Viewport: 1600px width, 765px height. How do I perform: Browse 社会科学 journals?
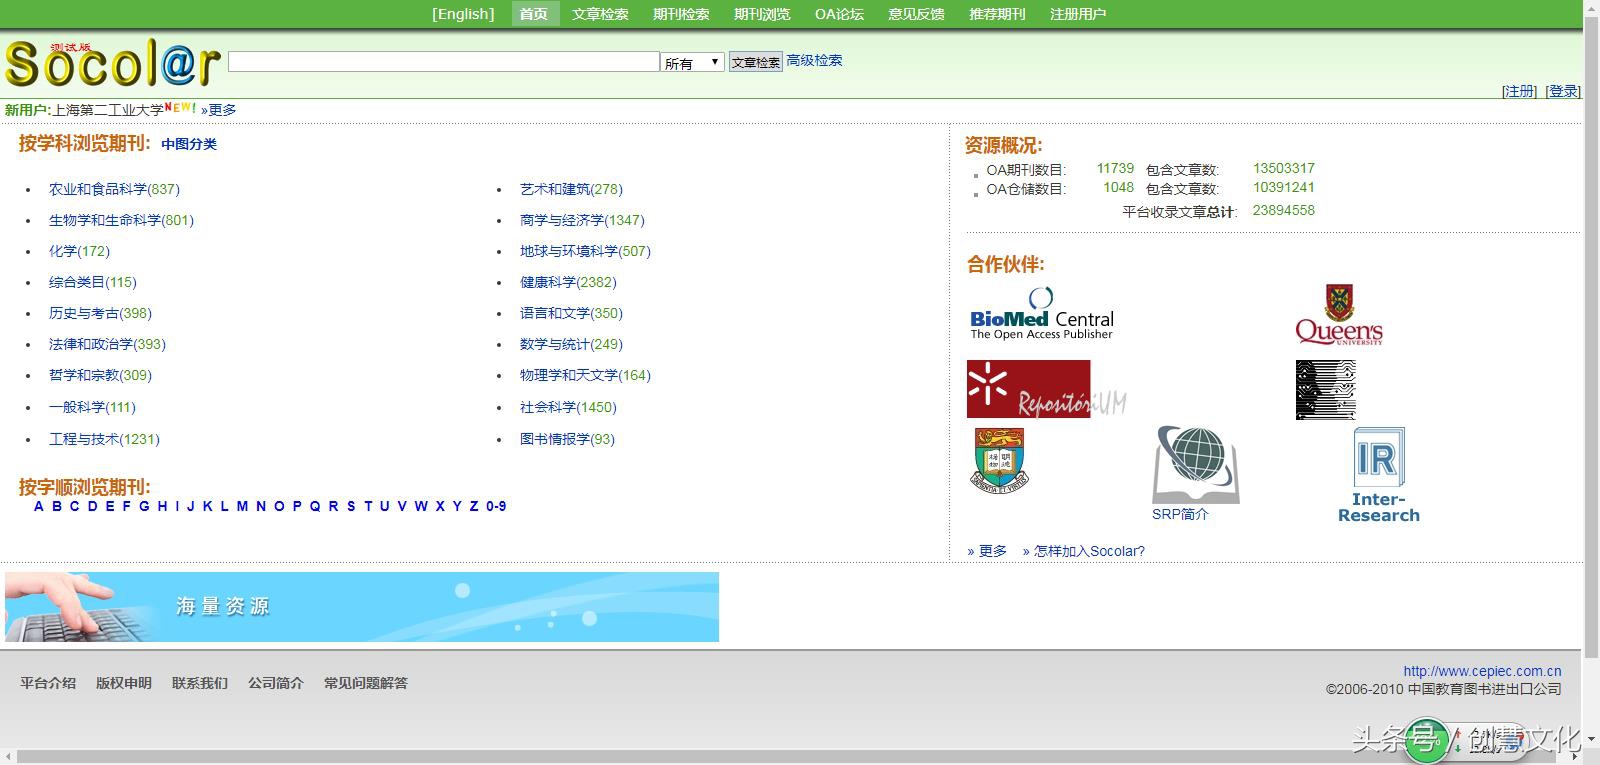point(568,407)
